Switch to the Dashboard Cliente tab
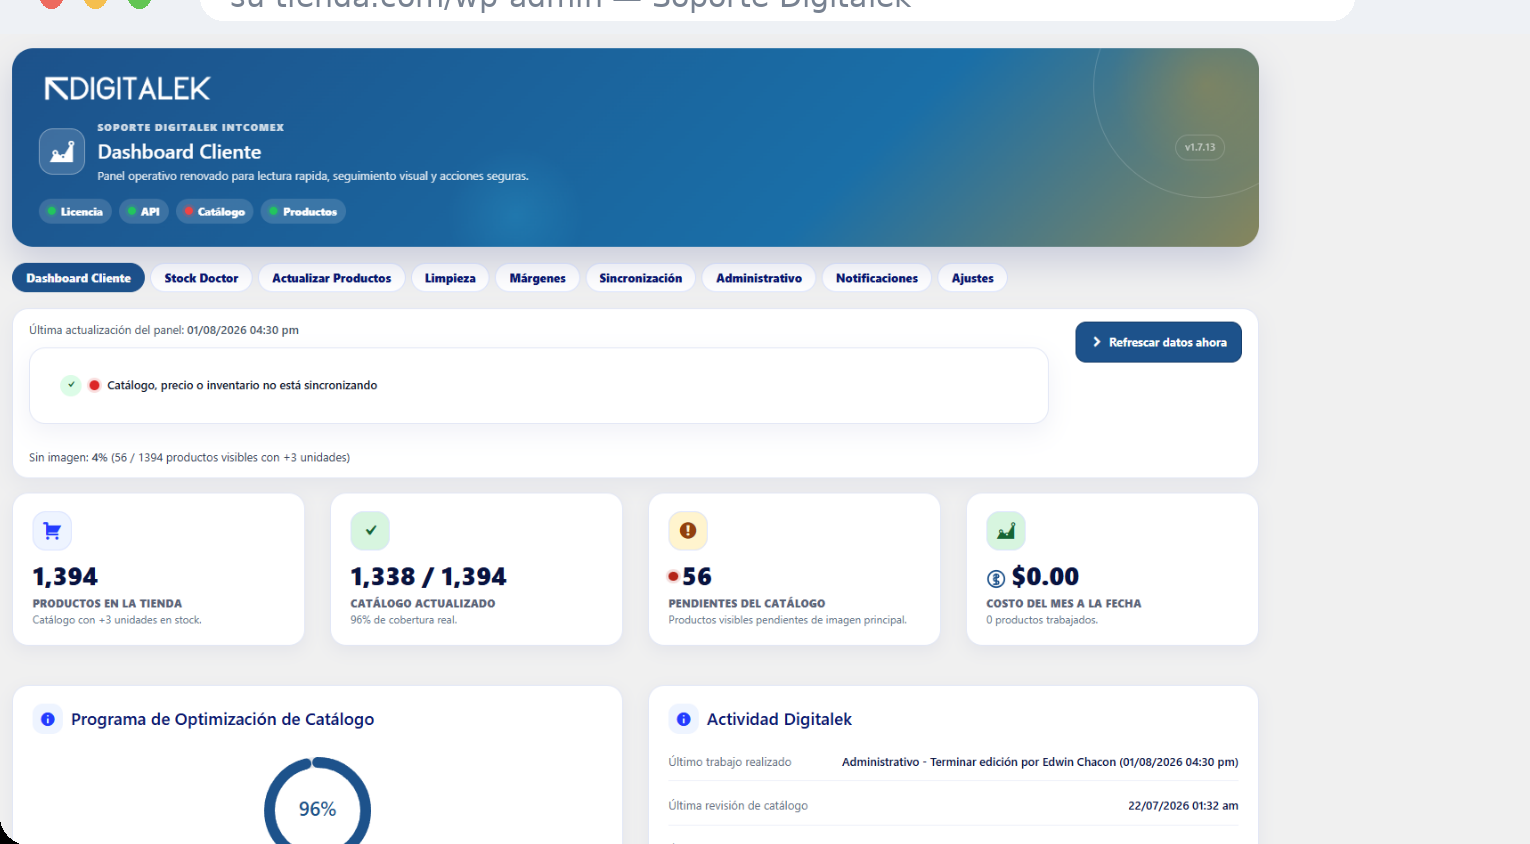1530x844 pixels. pyautogui.click(x=78, y=278)
